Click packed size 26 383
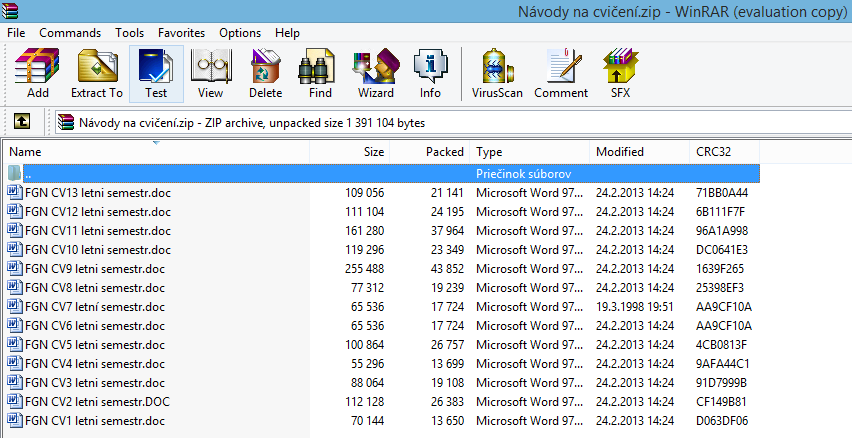The image size is (852, 438). tap(447, 402)
